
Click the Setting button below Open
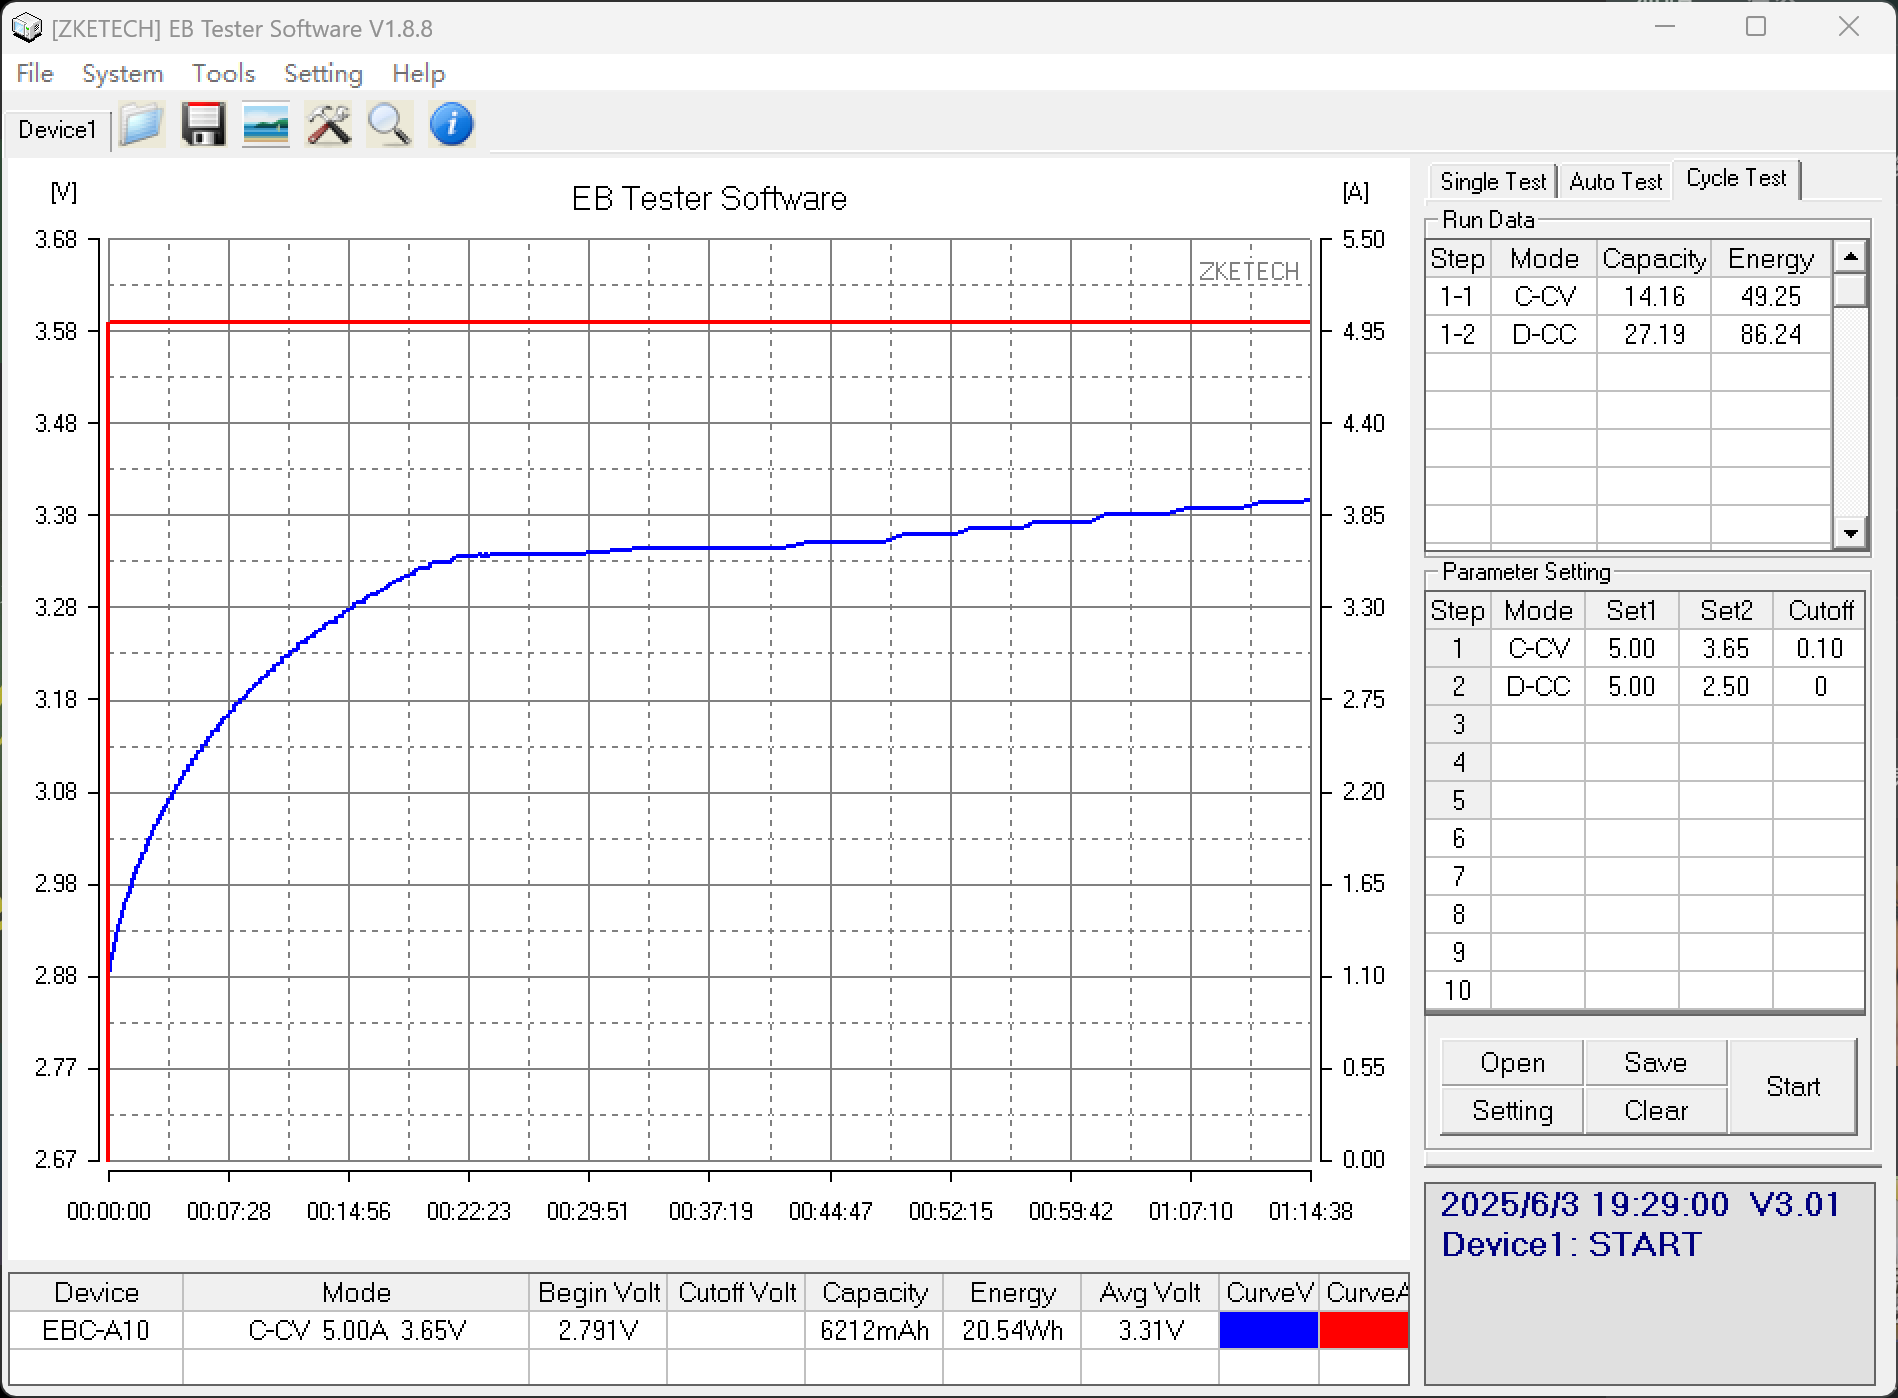point(1512,1111)
